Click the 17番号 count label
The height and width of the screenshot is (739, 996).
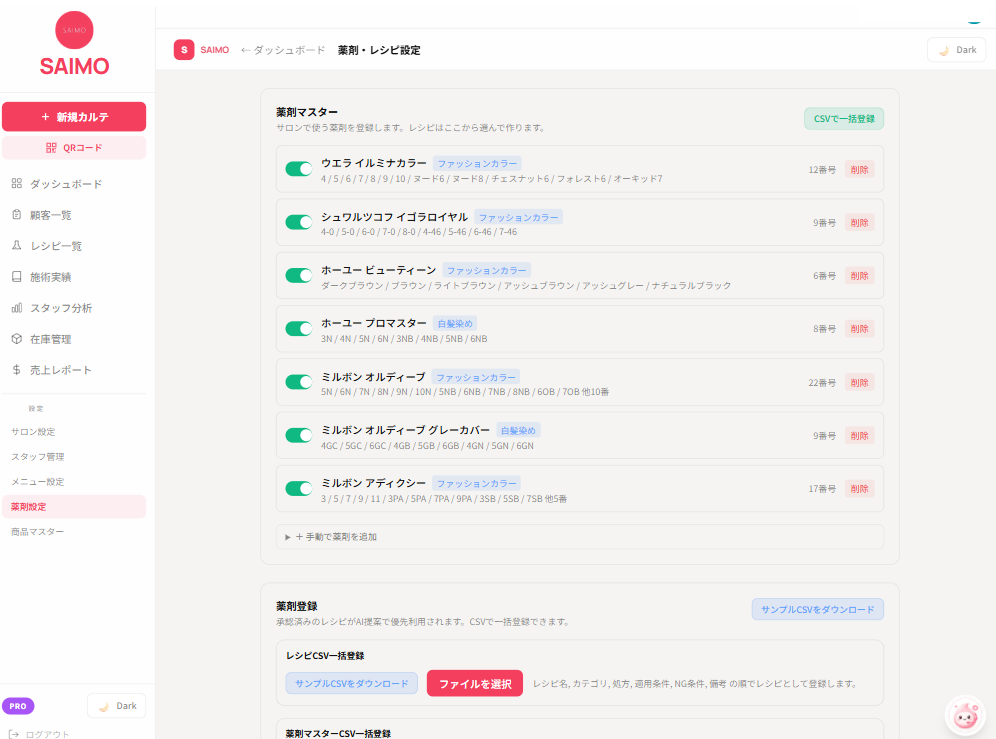pyautogui.click(x=822, y=489)
